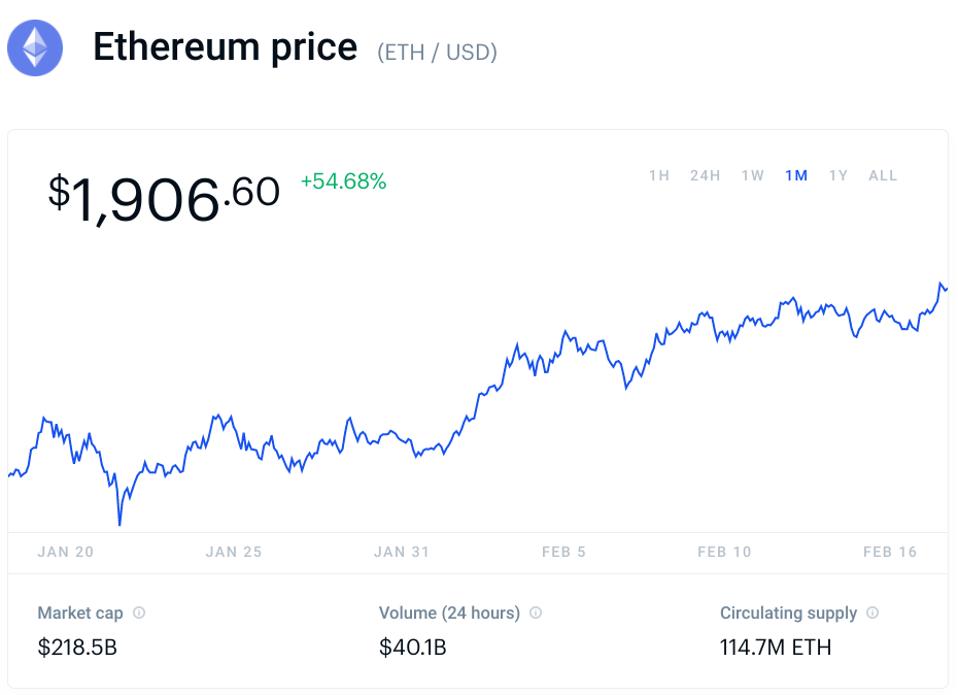Show the 1W price chart
The image size is (958, 695).
tap(753, 176)
